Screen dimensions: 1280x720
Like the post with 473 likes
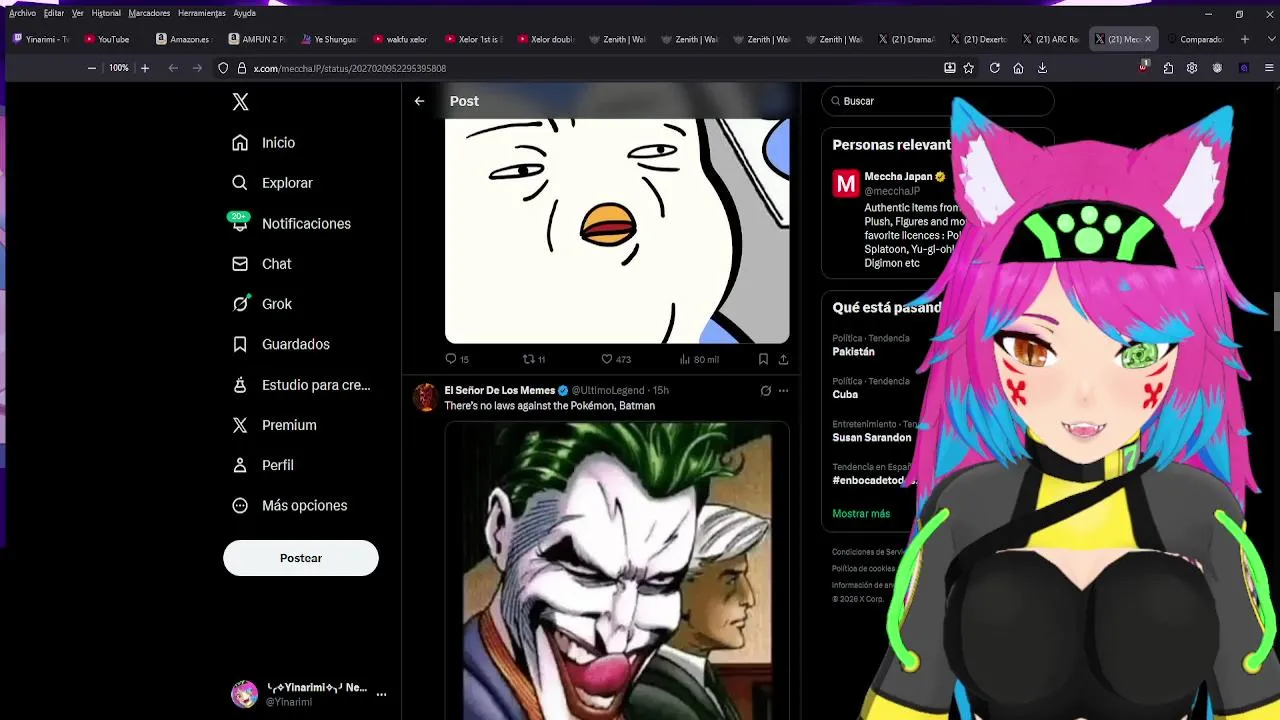point(616,359)
